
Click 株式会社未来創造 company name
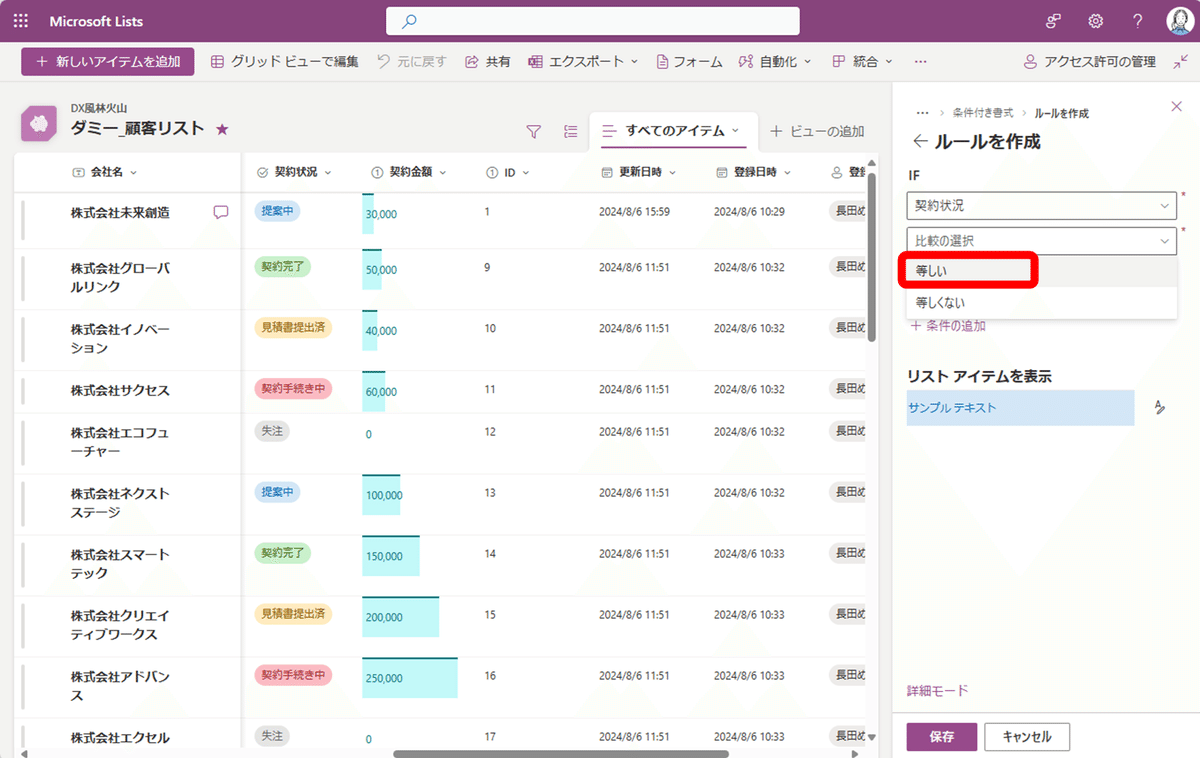120,212
